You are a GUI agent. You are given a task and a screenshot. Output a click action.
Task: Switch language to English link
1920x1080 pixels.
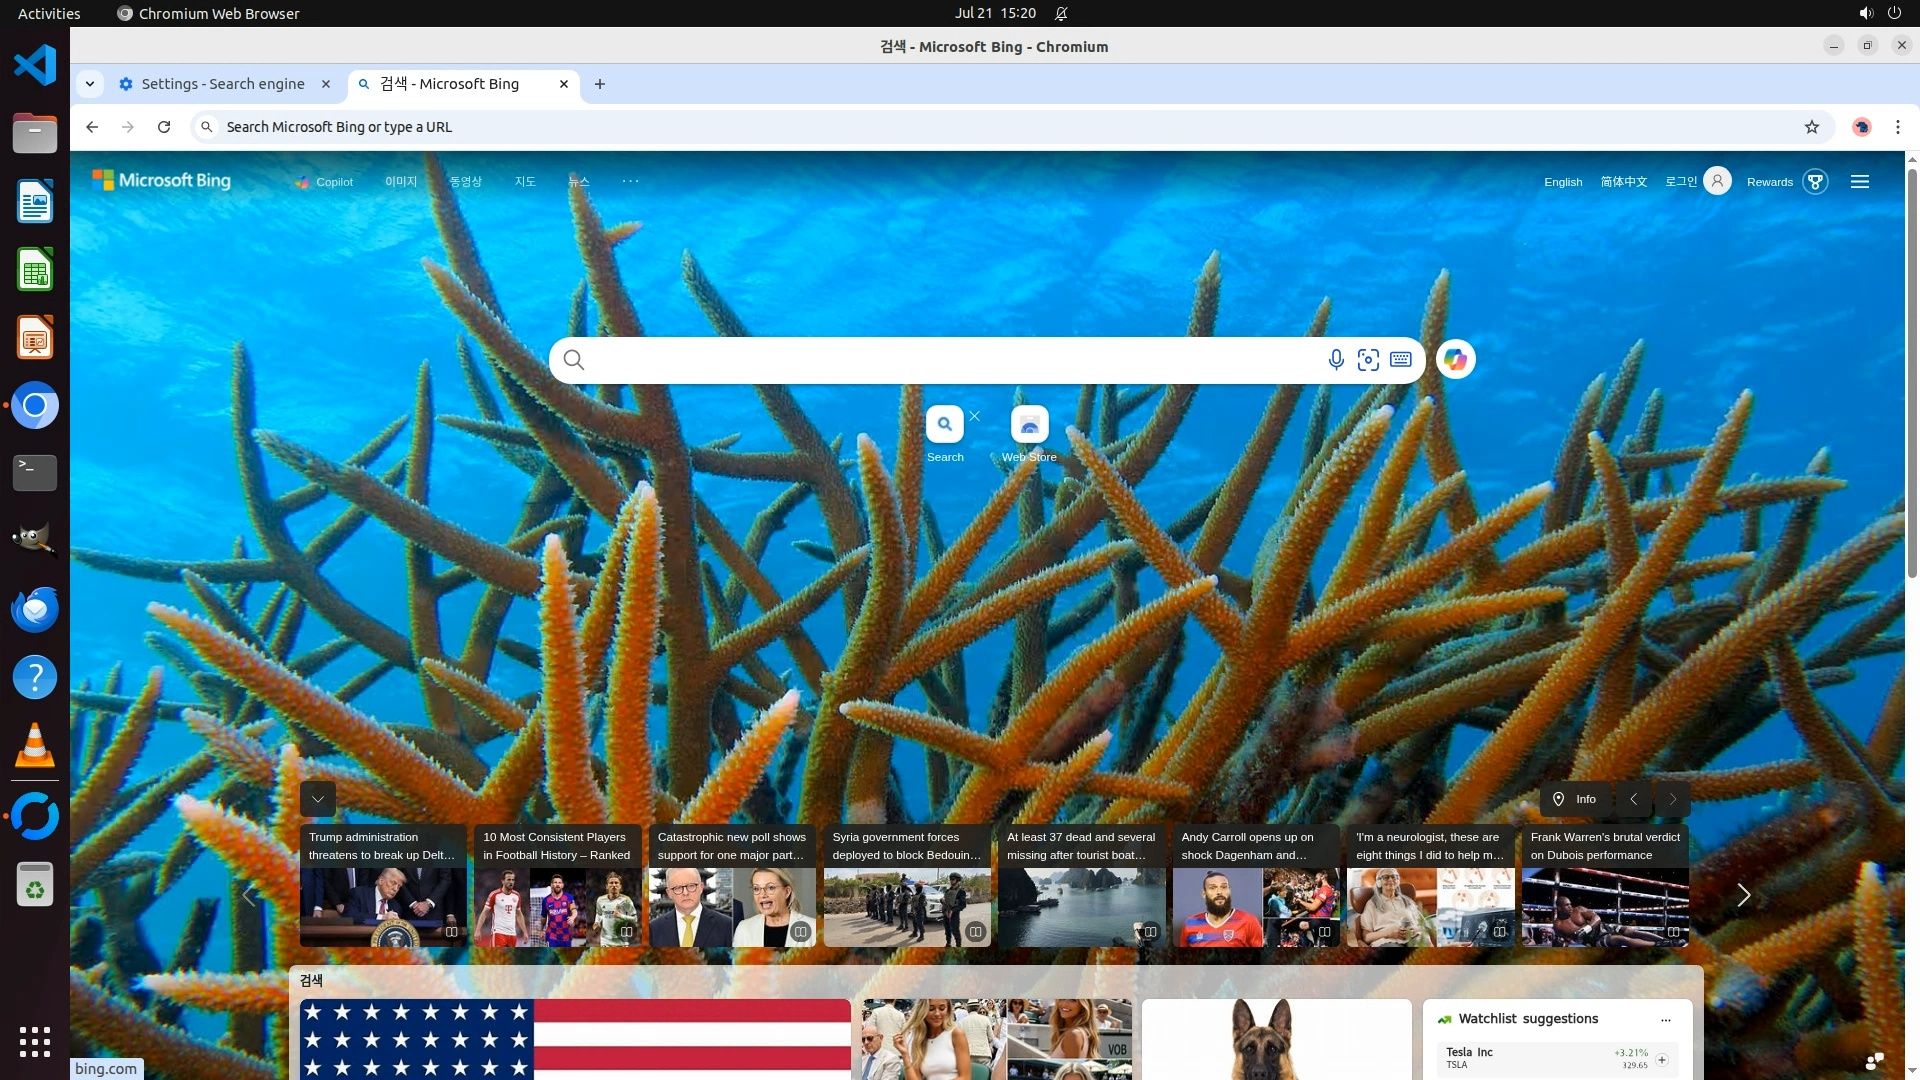click(1562, 182)
